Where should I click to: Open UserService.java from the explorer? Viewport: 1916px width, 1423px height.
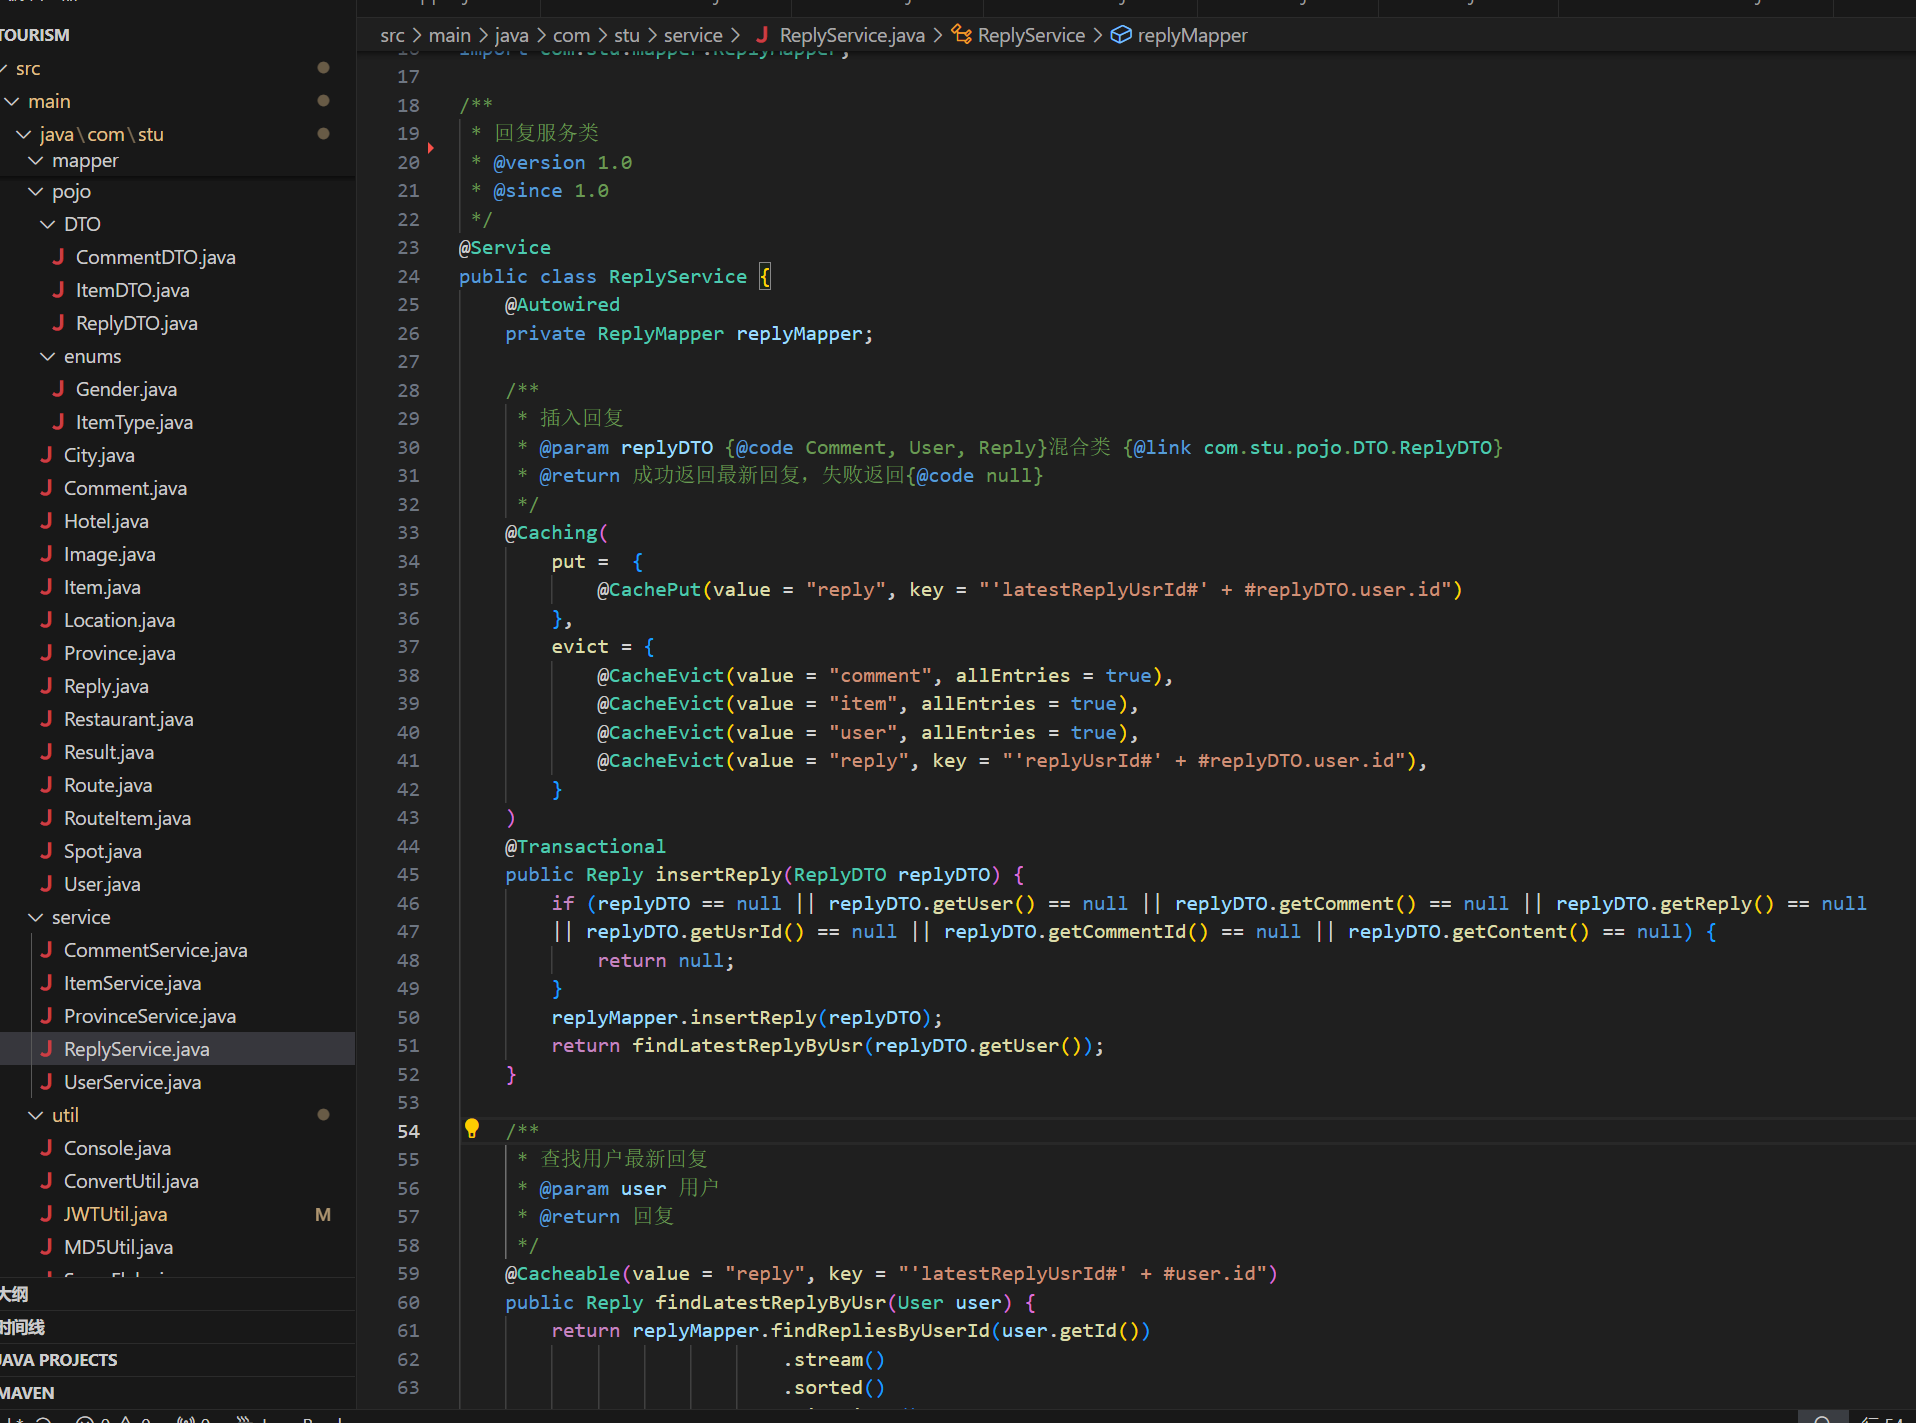click(x=132, y=1082)
